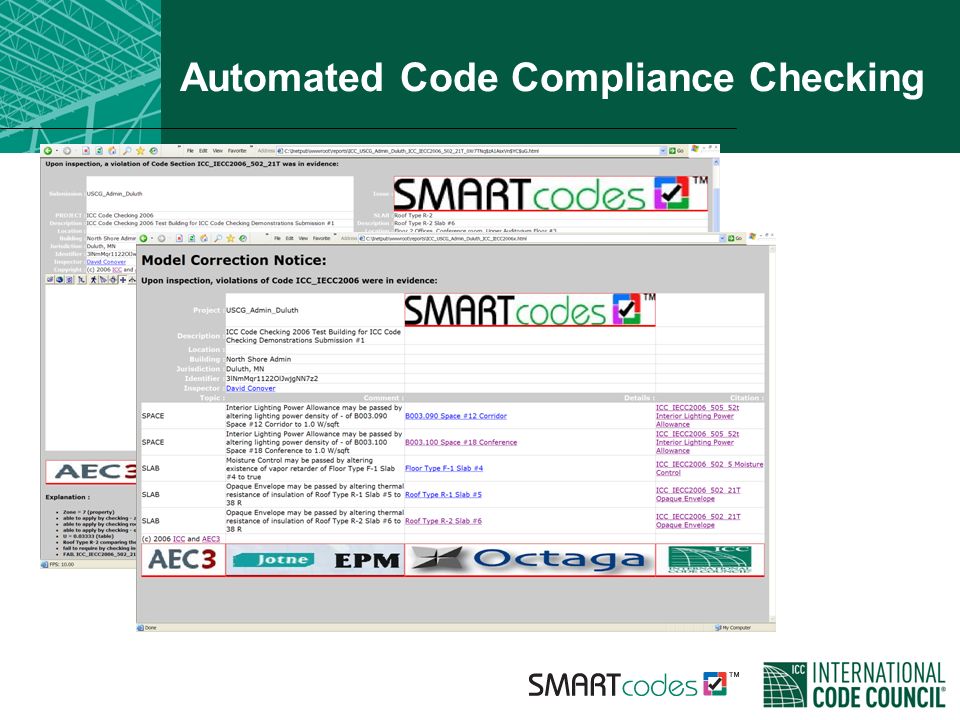Screen dimensions: 960x720
Task: Click Search magnifier in Model Correction Notice window
Action: click(218, 238)
